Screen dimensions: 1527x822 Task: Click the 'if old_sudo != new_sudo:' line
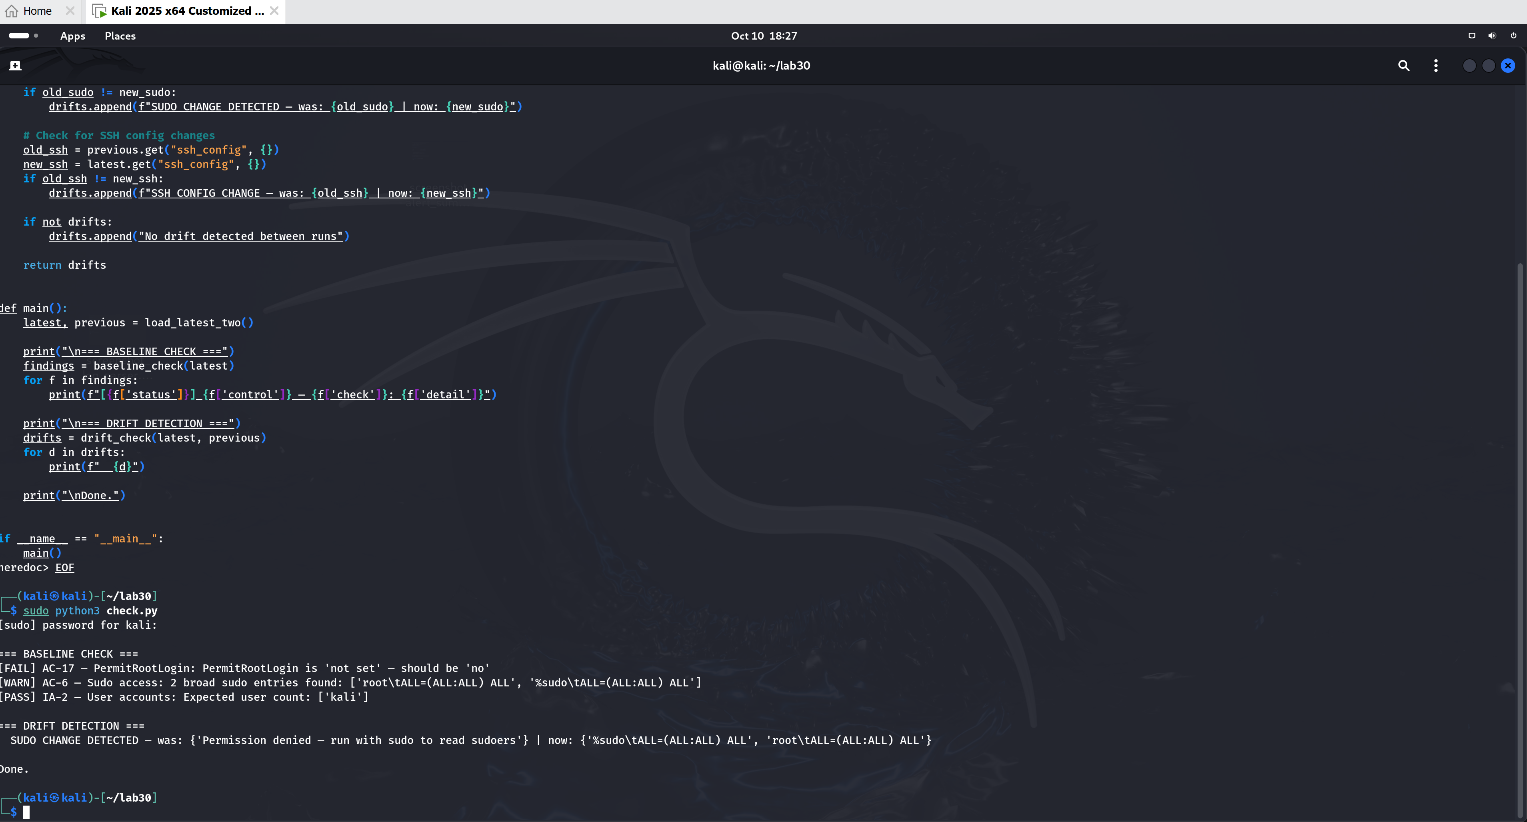[x=100, y=93]
